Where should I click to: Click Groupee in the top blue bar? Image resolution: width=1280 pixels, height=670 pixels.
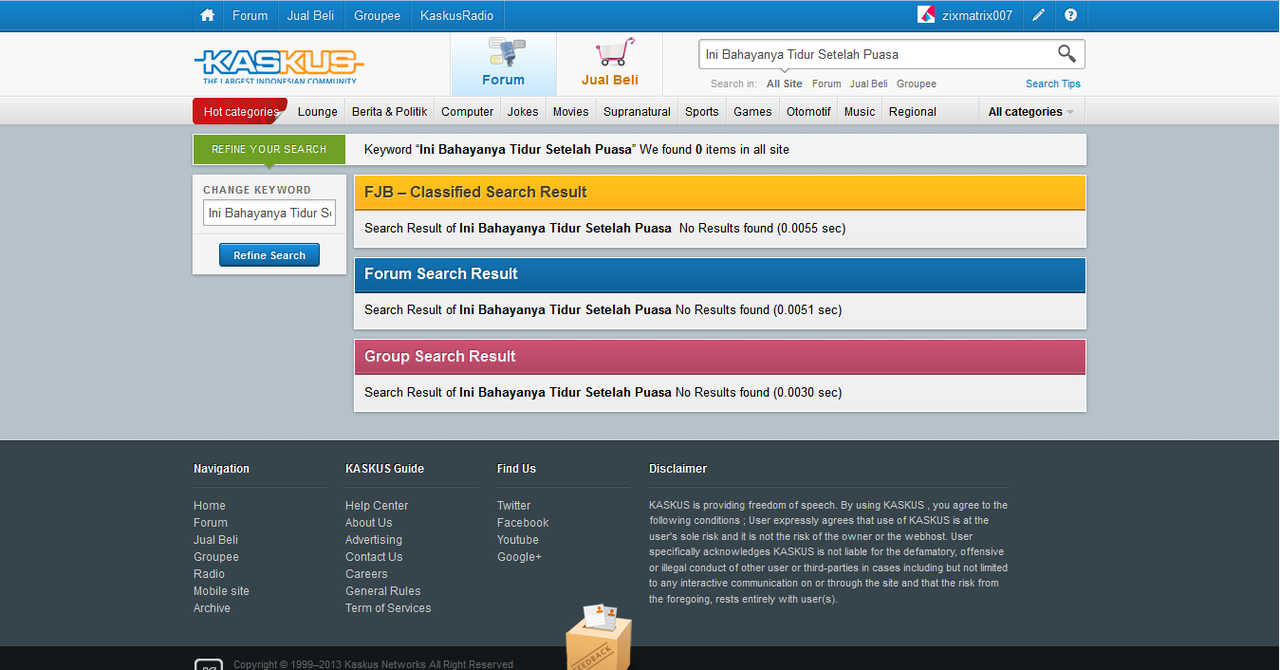click(x=377, y=15)
